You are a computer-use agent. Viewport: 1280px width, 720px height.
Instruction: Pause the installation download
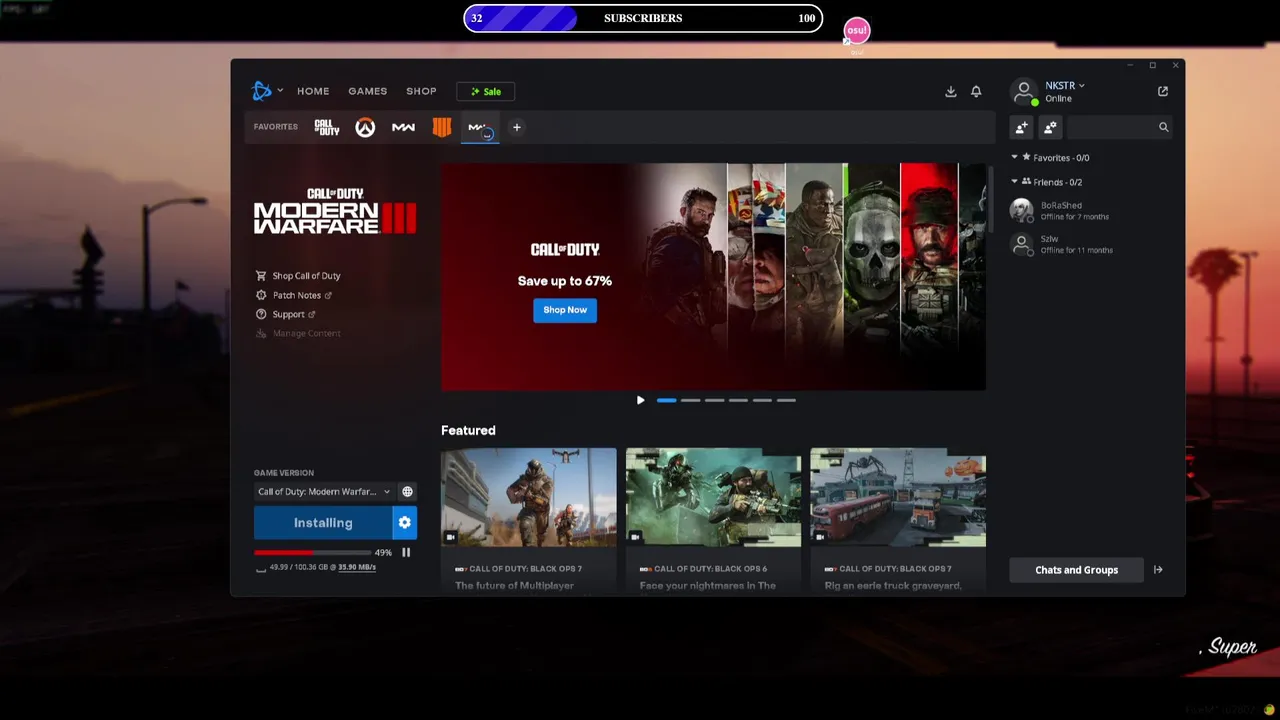click(406, 552)
